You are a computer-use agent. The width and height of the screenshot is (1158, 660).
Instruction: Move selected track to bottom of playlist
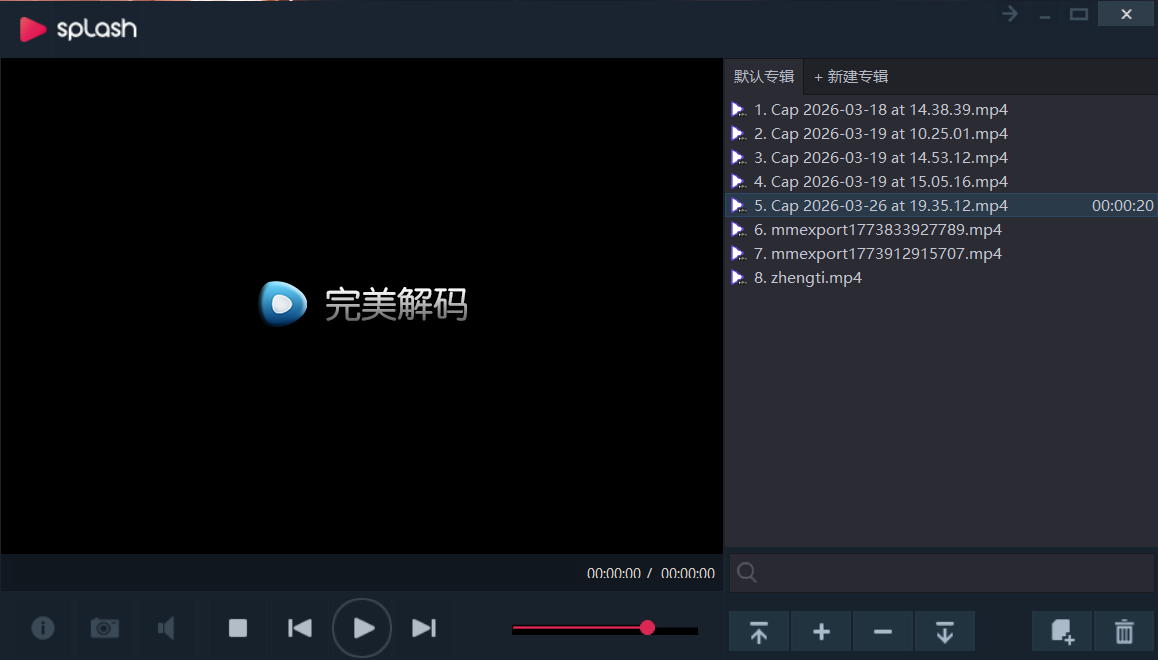944,631
